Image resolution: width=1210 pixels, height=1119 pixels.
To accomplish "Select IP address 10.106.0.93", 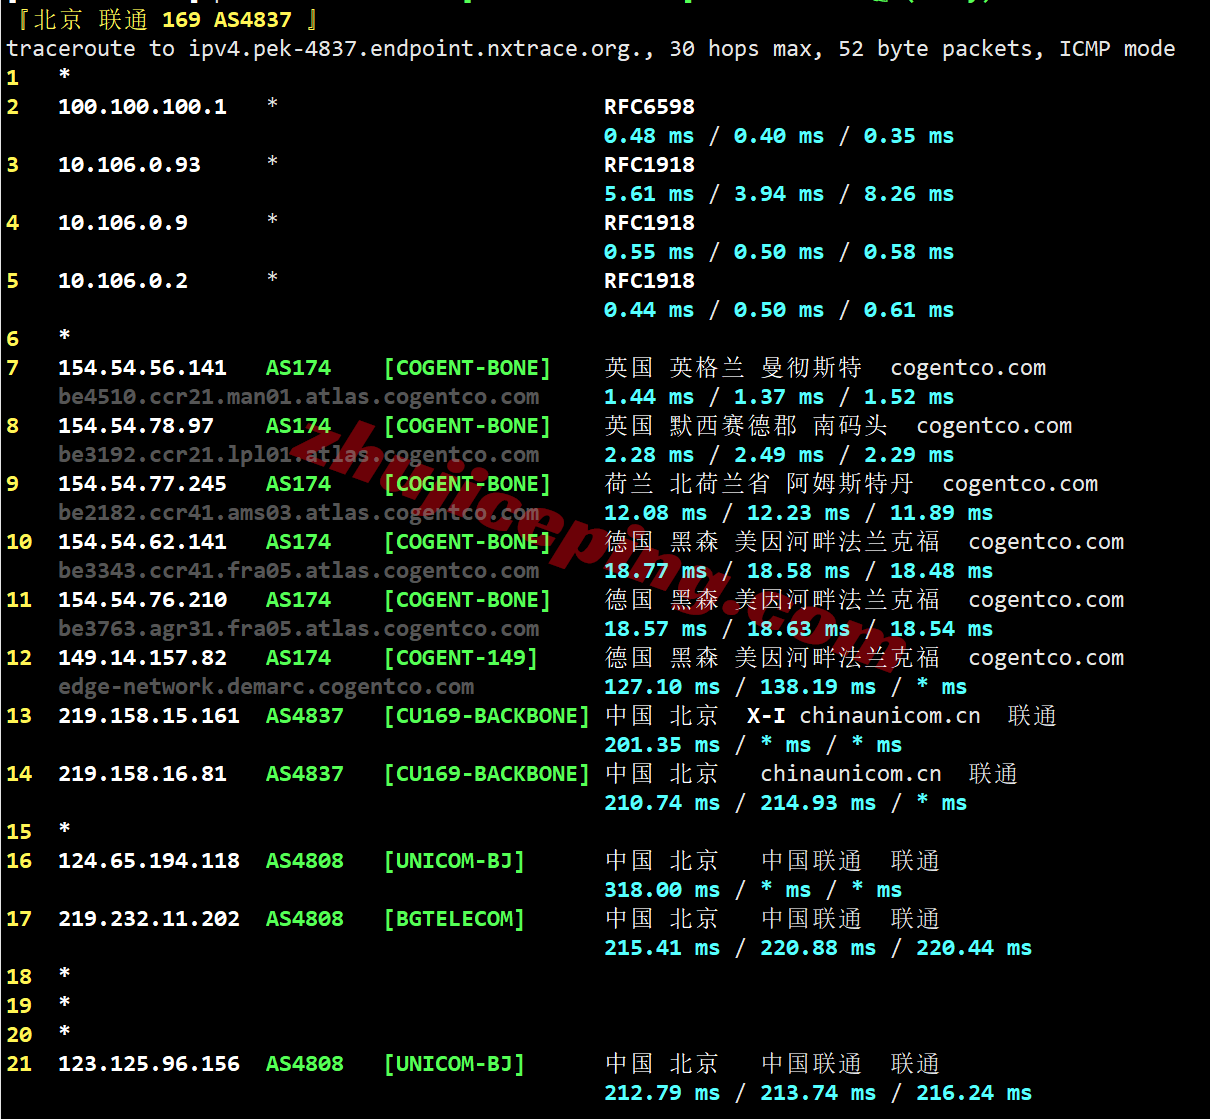I will tap(129, 165).
